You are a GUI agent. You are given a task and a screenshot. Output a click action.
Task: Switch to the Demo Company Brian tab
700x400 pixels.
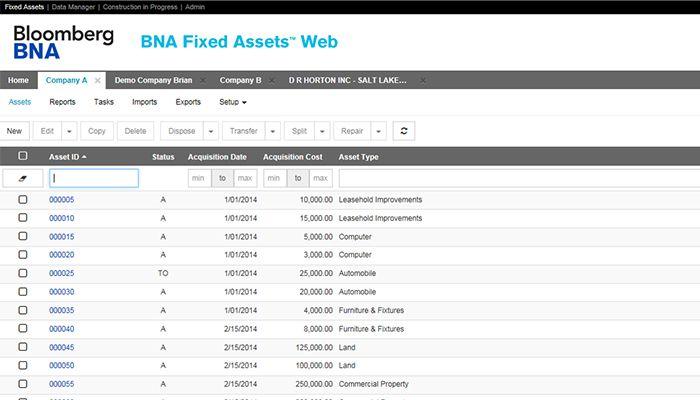[x=153, y=80]
